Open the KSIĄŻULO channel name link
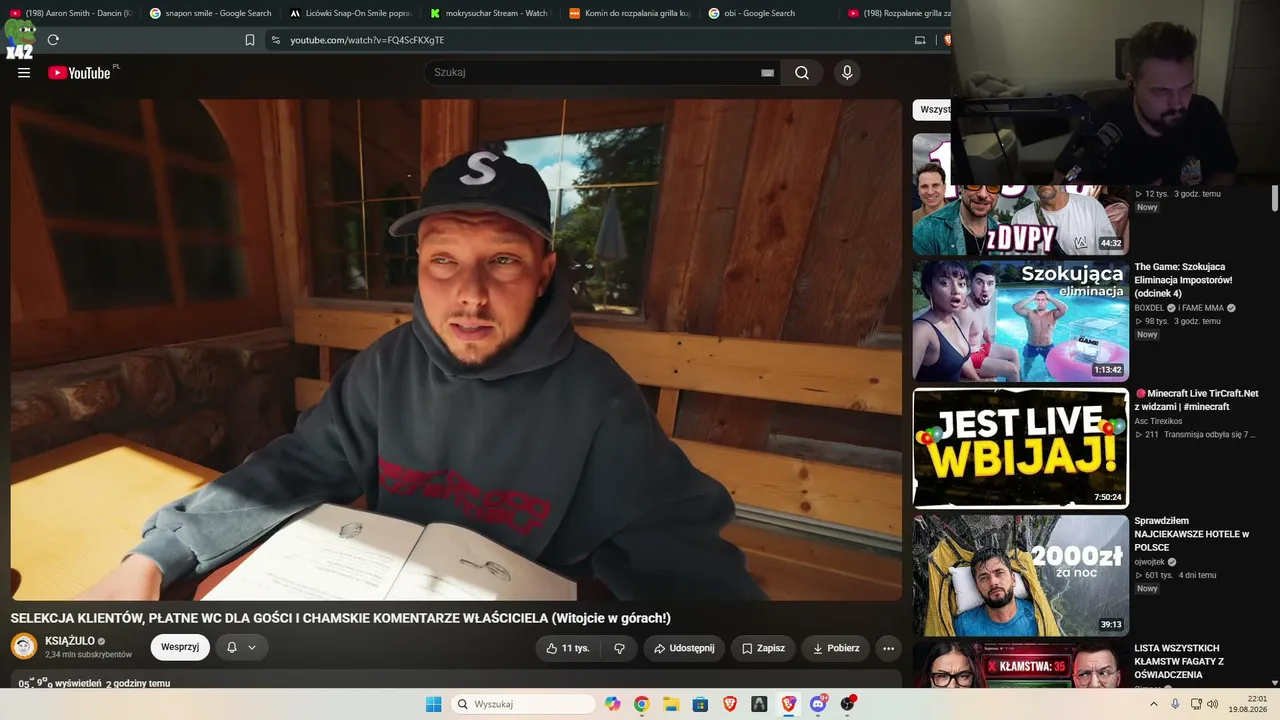 pos(70,641)
